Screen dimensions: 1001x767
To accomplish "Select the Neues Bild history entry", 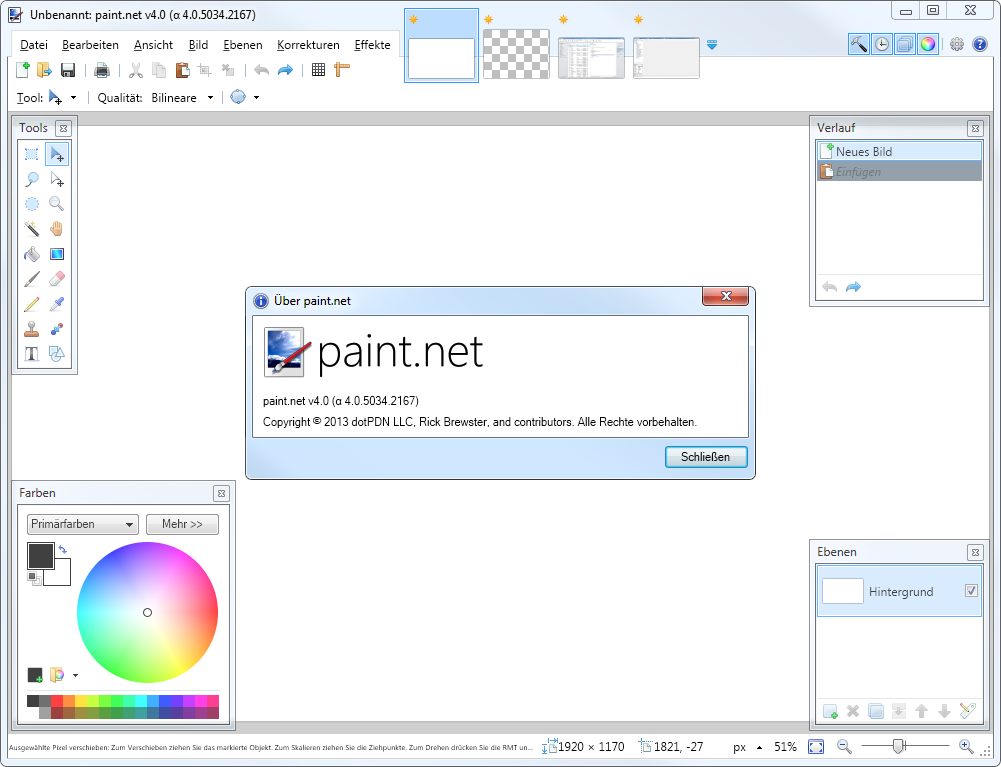I will (x=899, y=151).
